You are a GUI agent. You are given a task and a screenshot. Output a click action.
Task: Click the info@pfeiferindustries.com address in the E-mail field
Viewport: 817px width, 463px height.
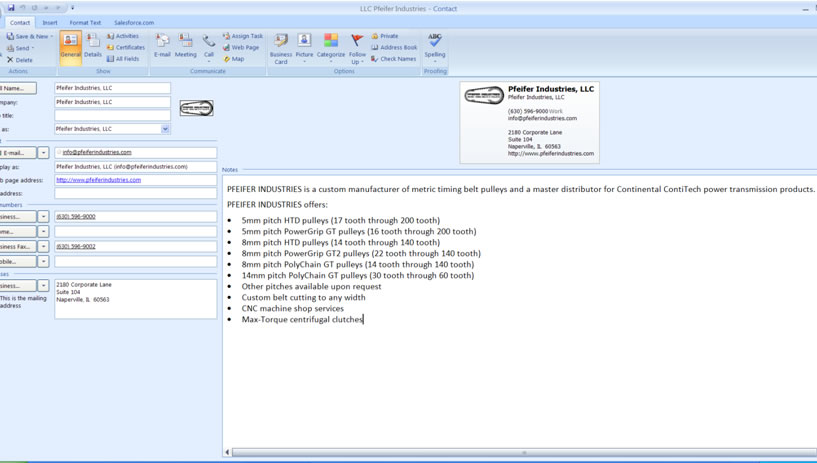pos(97,152)
